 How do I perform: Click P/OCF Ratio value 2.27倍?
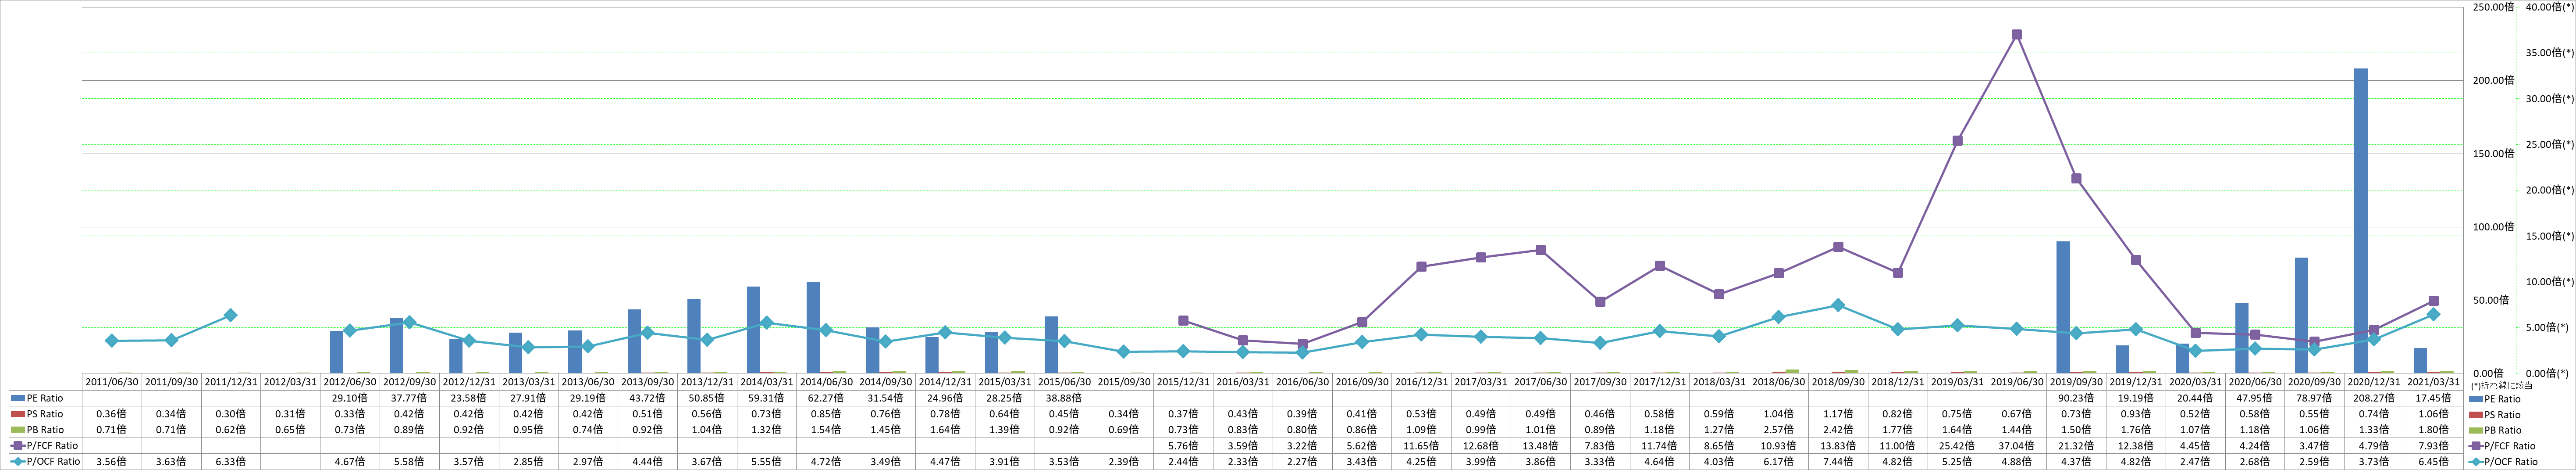click(1303, 462)
